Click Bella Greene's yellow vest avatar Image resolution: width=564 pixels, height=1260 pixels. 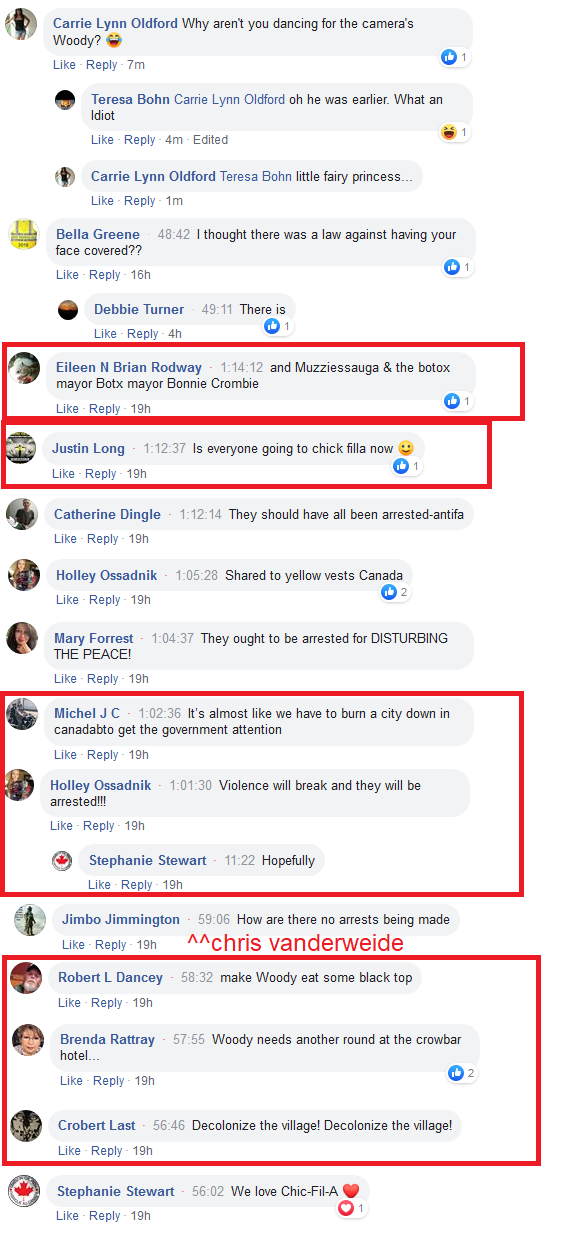tap(24, 236)
